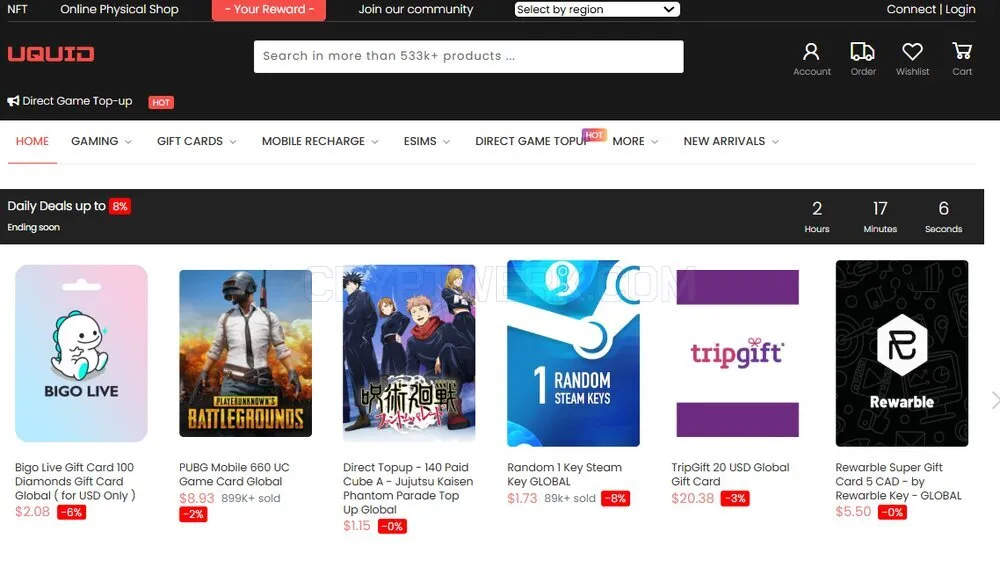Click the Daily Deals up to heading

click(56, 206)
